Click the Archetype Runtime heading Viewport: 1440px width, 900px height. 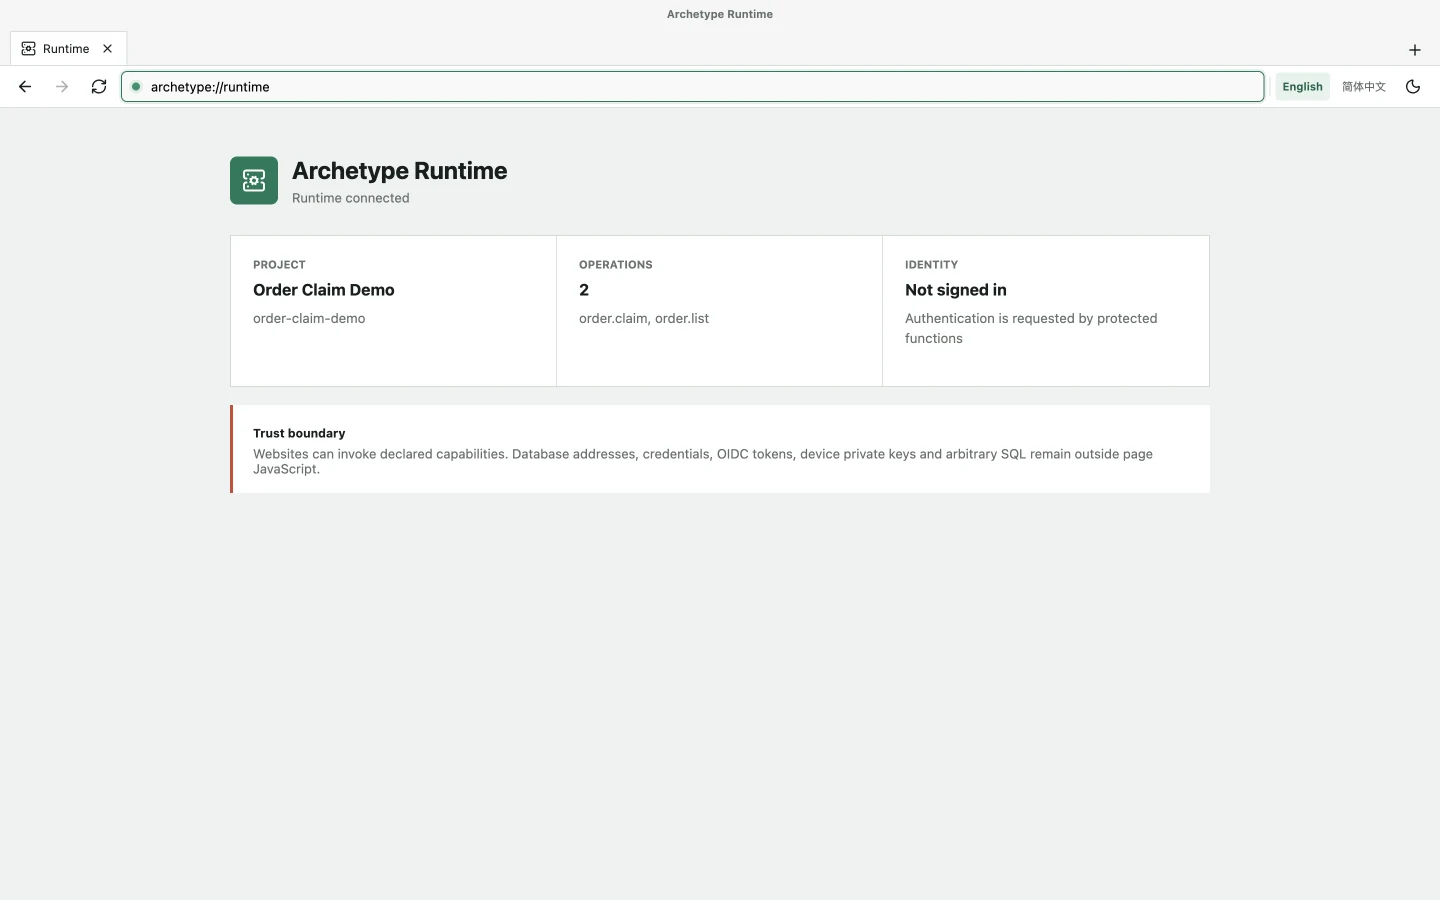click(400, 171)
